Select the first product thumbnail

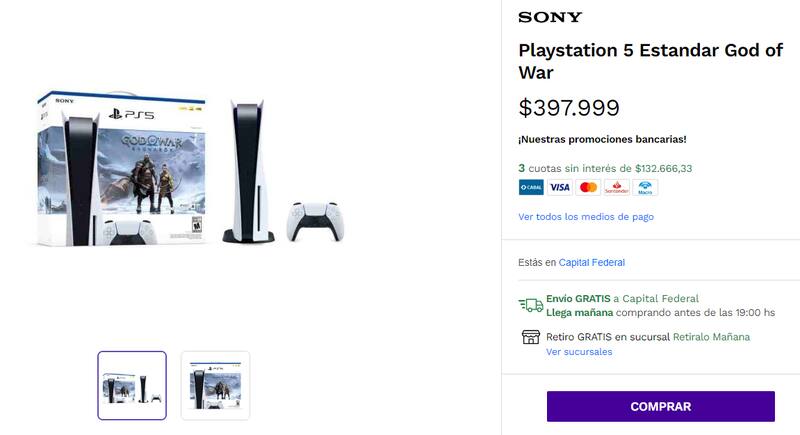[x=132, y=385]
